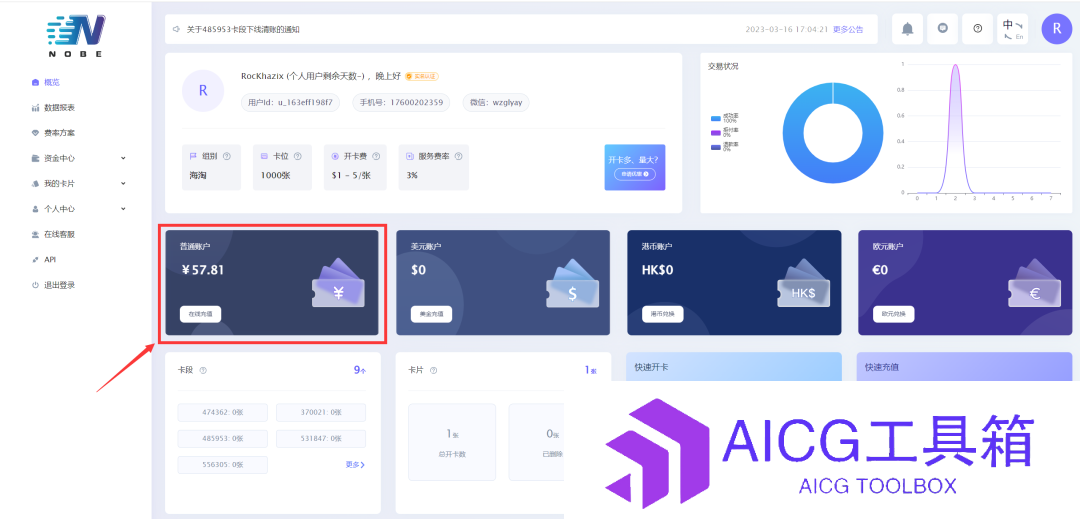
Task: Click 美金充值 button on 美元账户
Action: point(431,314)
